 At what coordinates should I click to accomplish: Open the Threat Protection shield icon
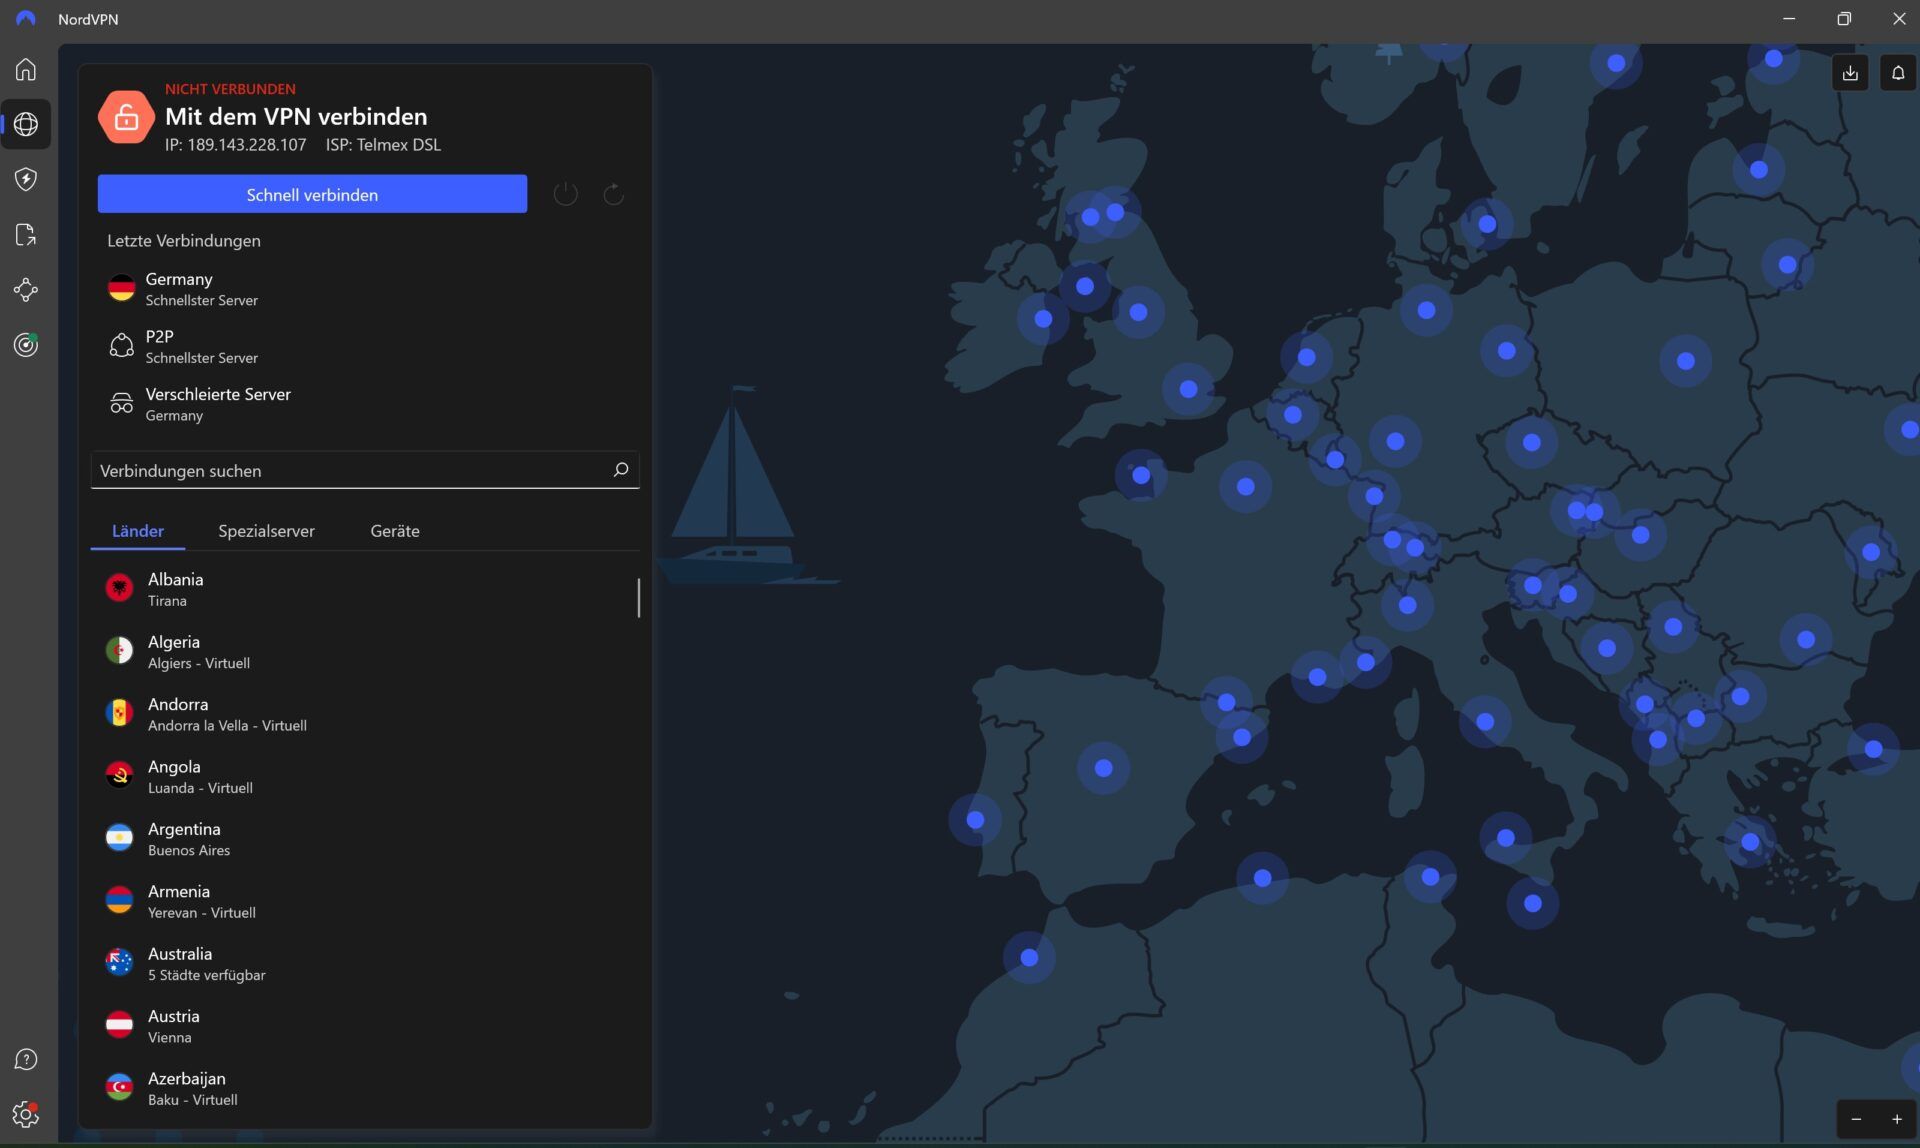[26, 179]
